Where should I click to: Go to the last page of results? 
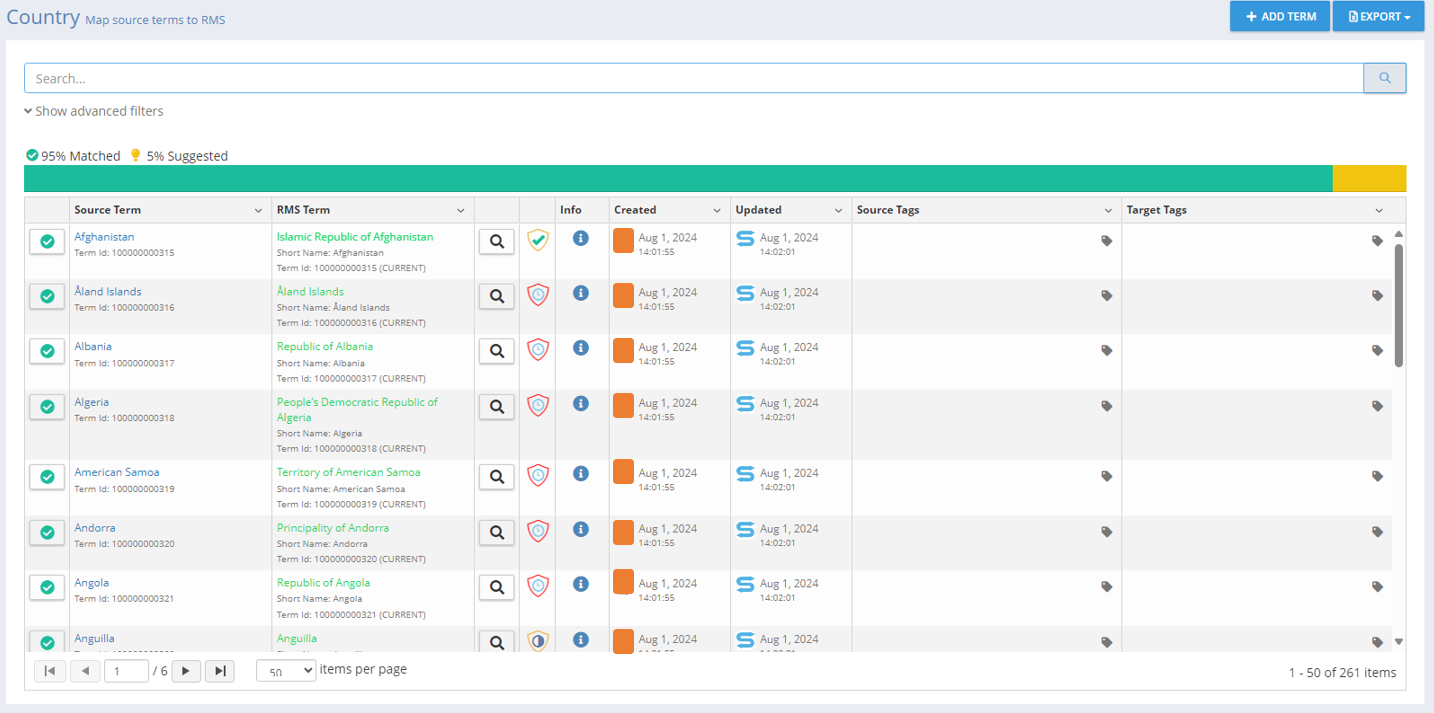[x=220, y=671]
